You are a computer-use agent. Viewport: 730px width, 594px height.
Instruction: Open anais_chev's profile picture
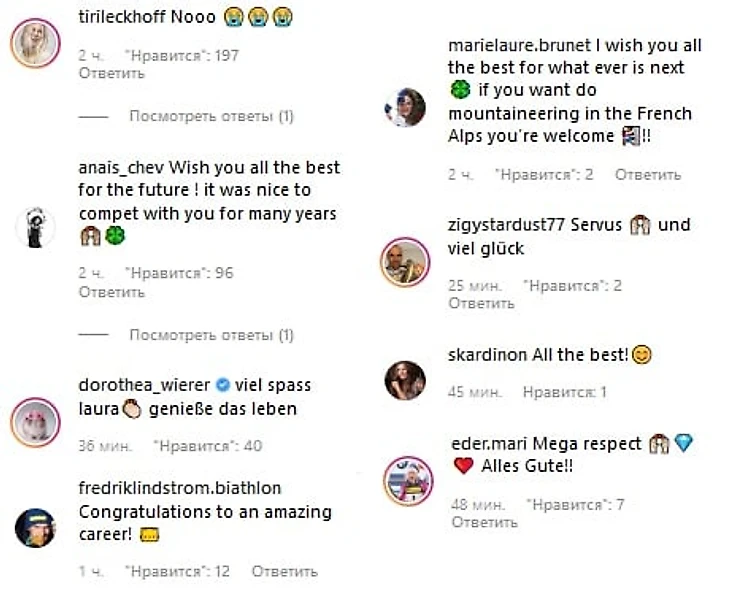35,228
